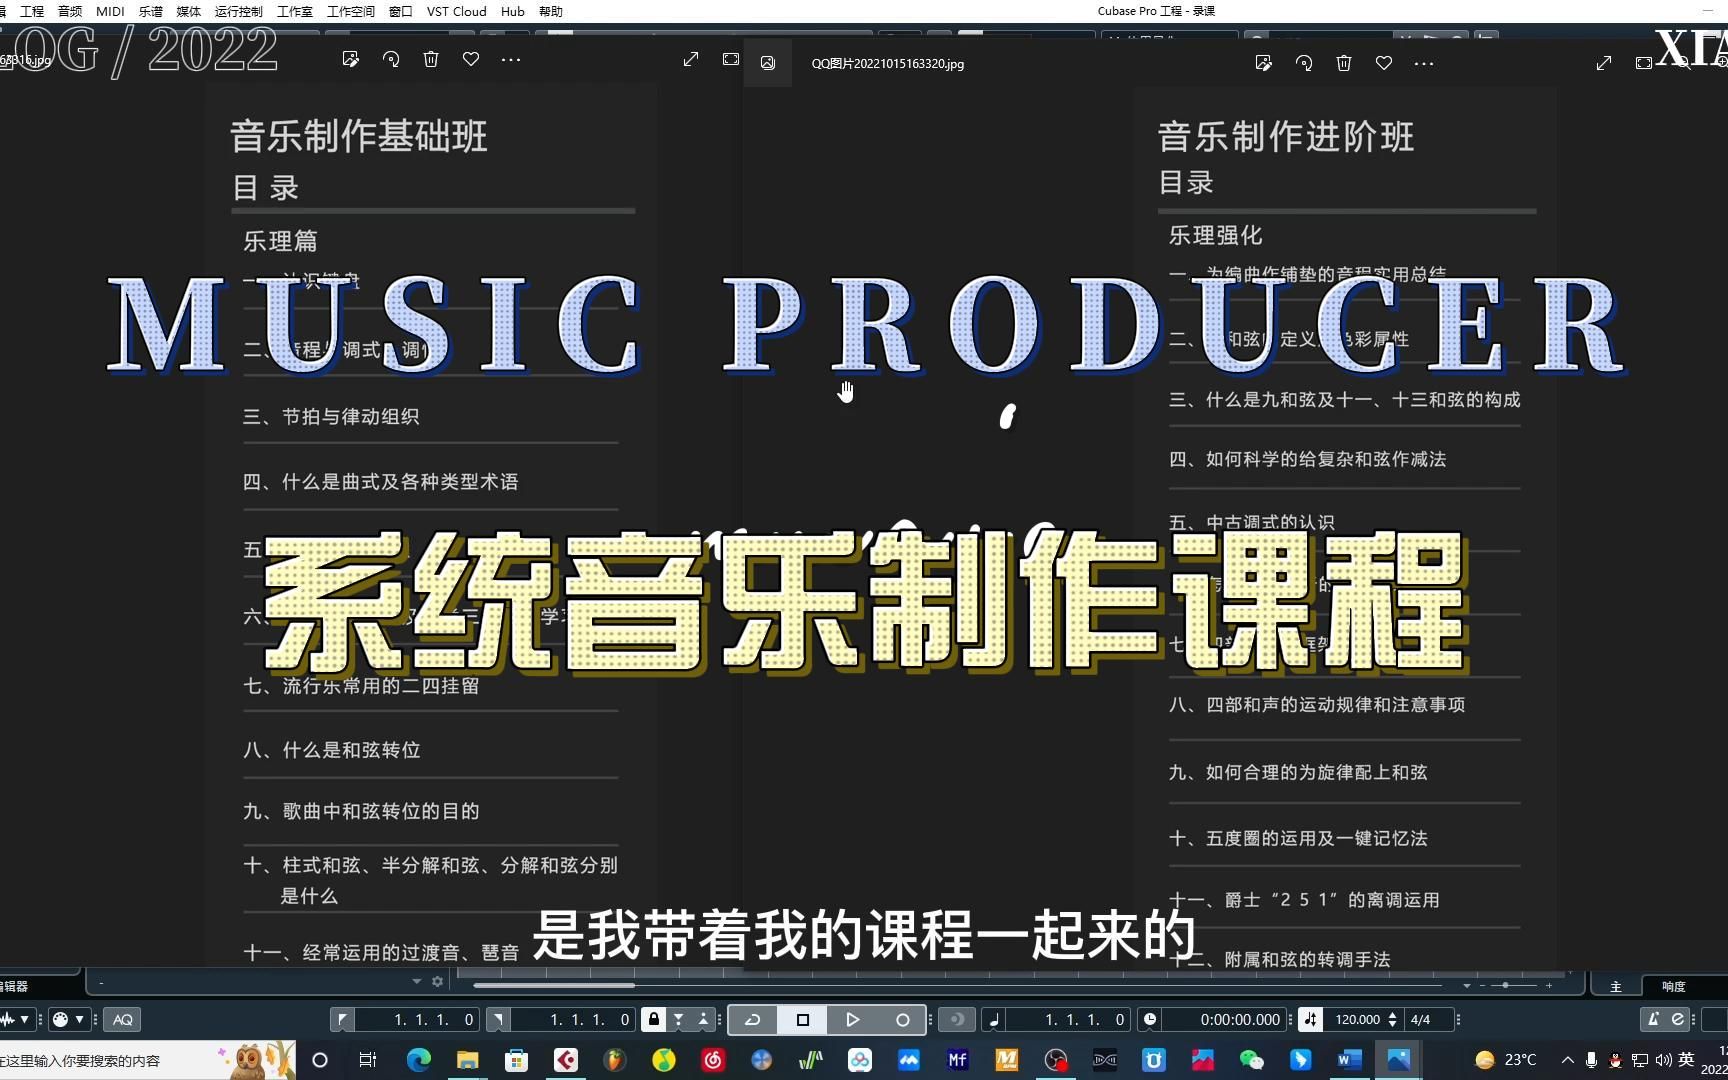This screenshot has width=1728, height=1080.
Task: Click the right locator position field
Action: click(574, 1019)
